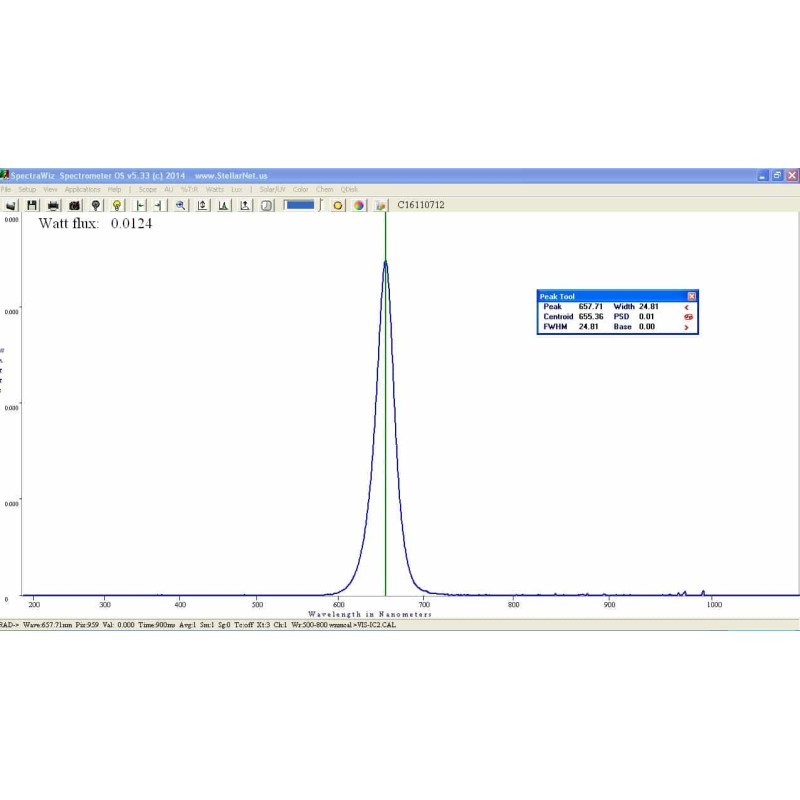Move to previous peak with left arrow
This screenshot has width=800, height=800.
tap(687, 307)
